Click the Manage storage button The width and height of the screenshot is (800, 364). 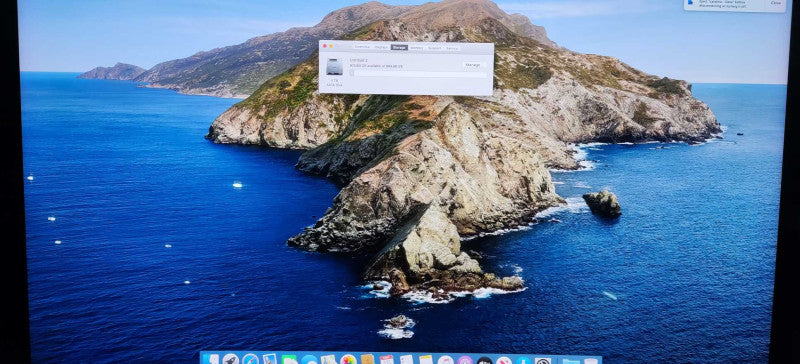[x=472, y=65]
